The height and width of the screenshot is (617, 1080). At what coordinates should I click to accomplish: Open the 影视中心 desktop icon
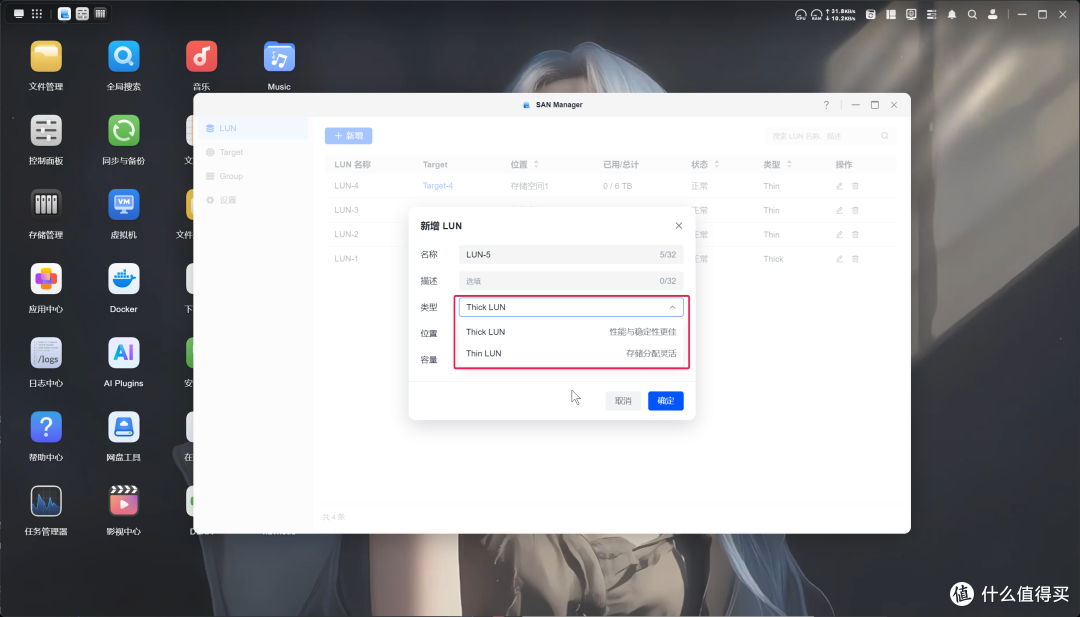coord(124,501)
